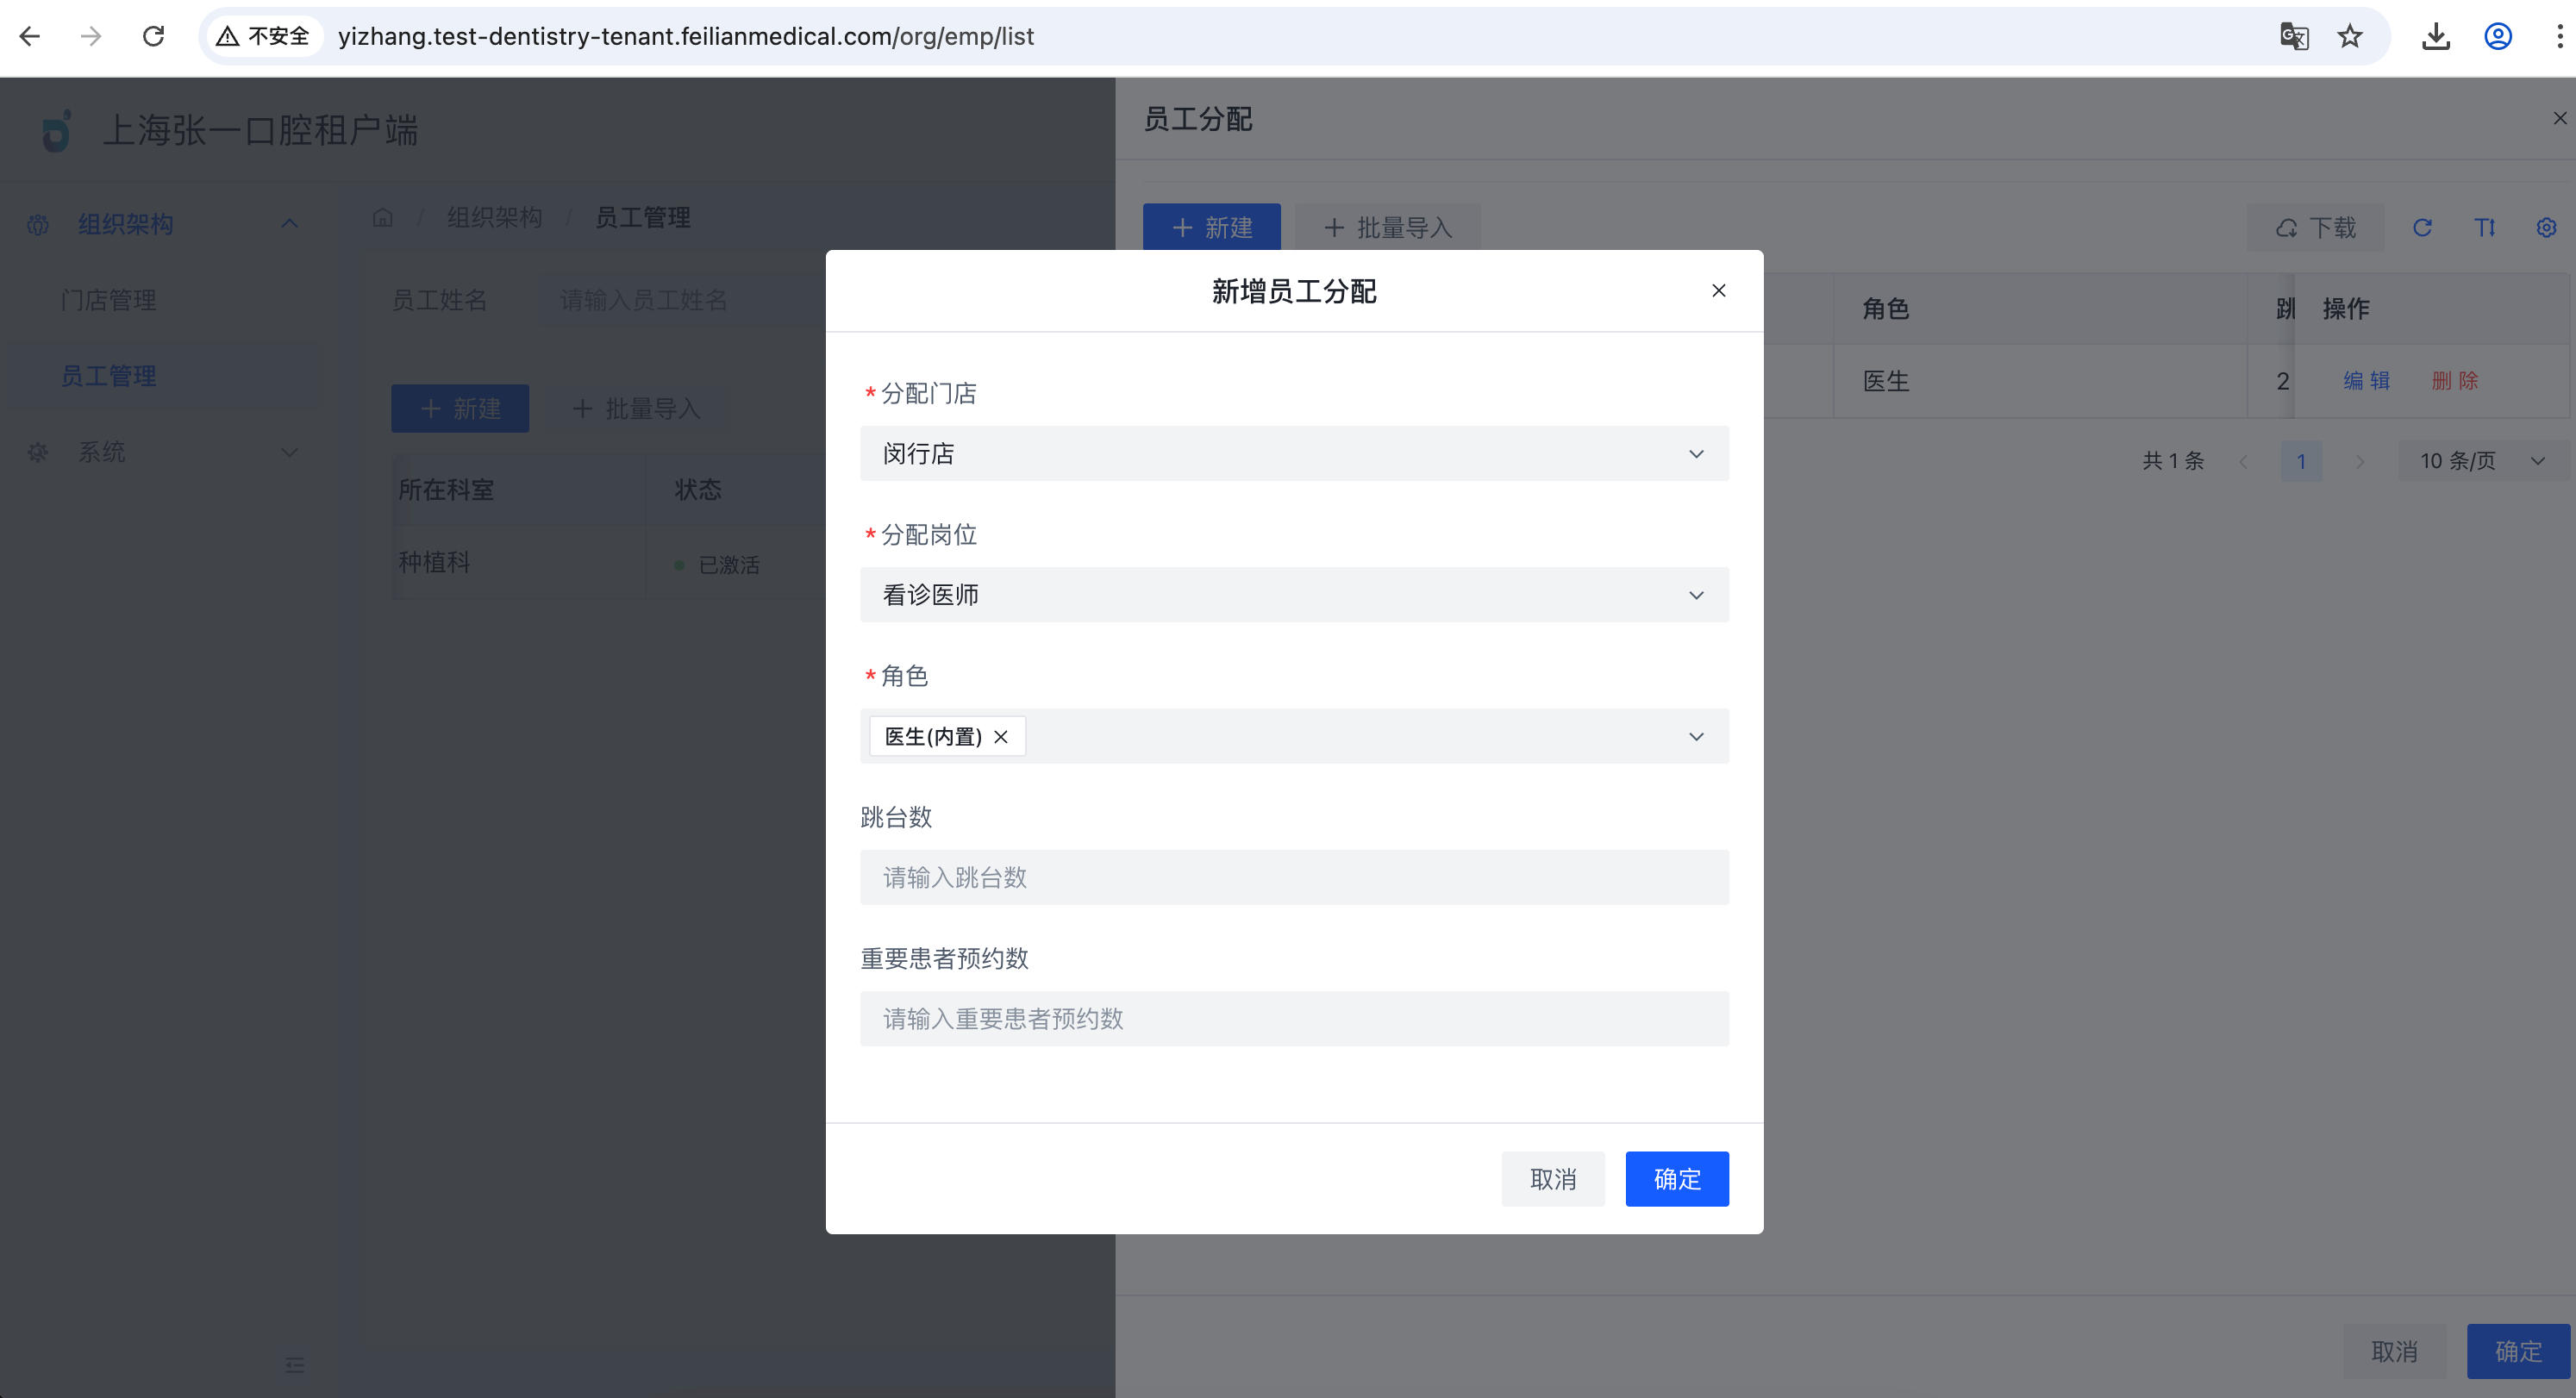Close the 员工分配 drawer panel
Viewport: 2576px width, 1398px height.
(x=2559, y=119)
